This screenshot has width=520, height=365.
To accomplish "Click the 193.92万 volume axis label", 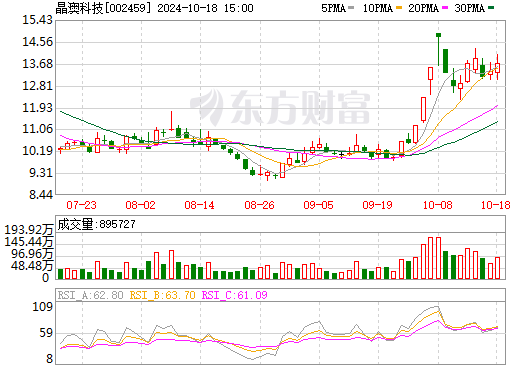I will click(x=29, y=230).
